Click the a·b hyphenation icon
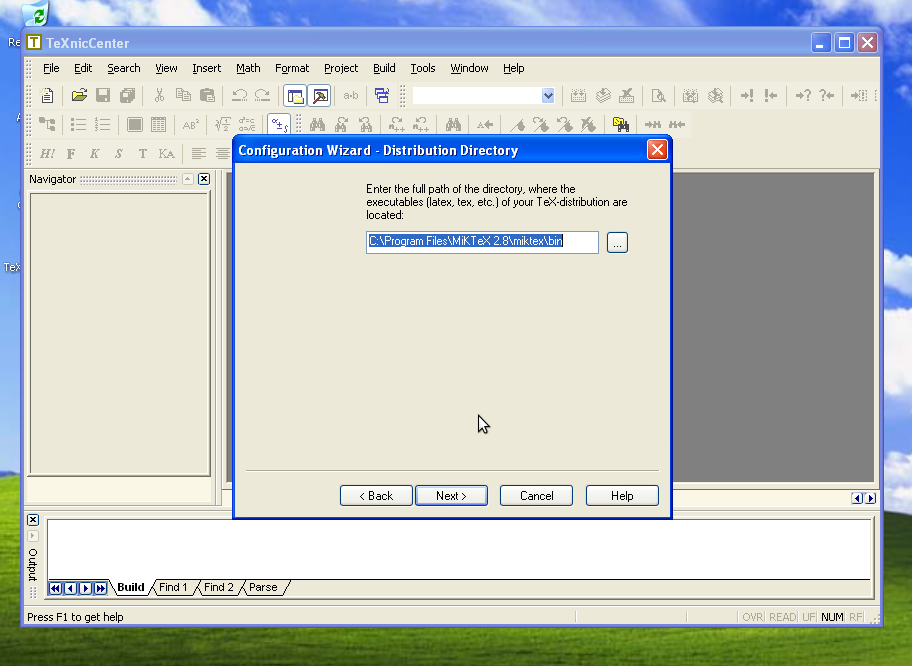912x666 pixels. point(351,95)
